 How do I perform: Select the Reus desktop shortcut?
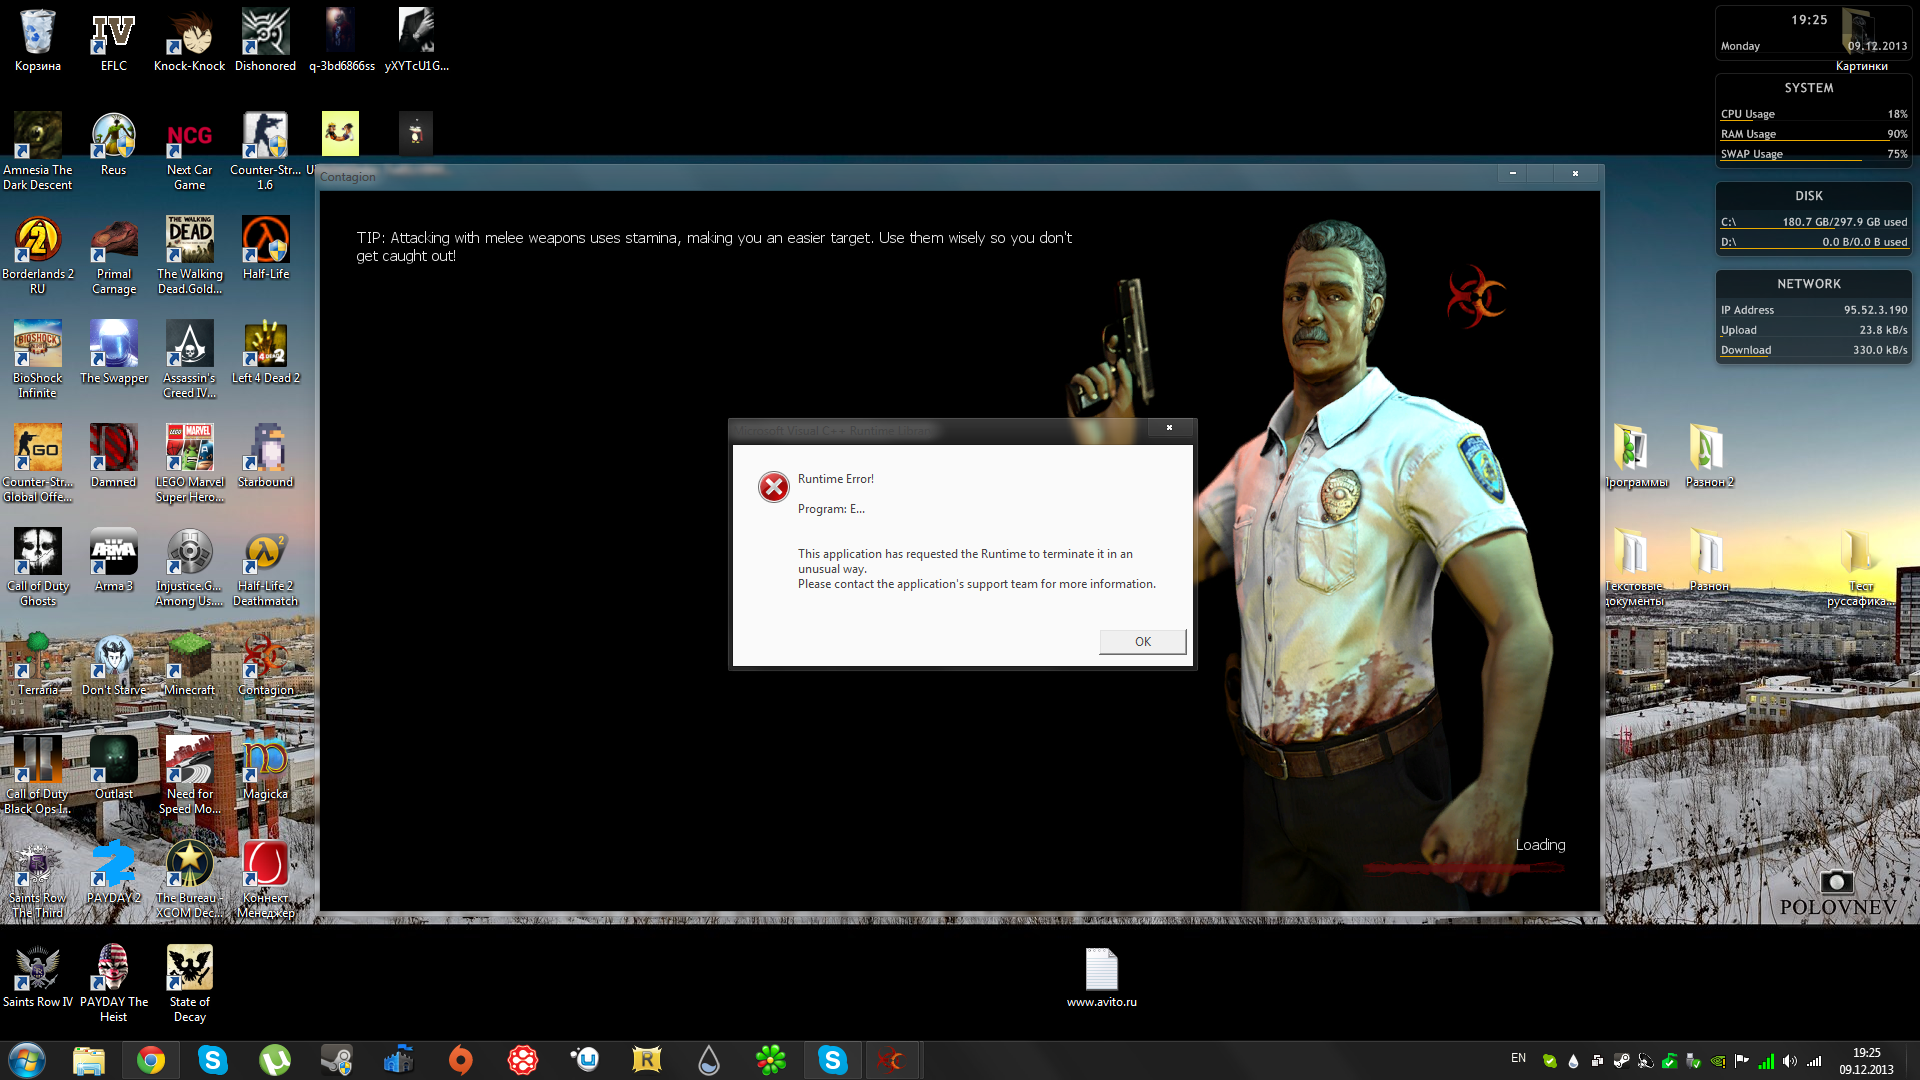point(114,144)
